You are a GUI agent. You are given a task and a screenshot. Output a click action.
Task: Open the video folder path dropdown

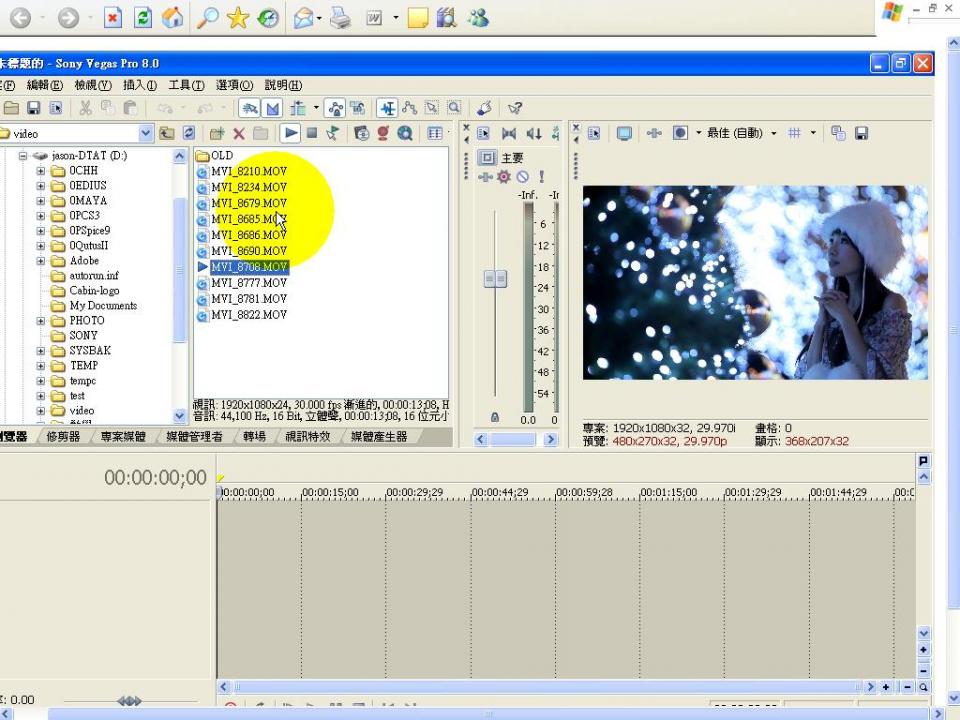146,133
